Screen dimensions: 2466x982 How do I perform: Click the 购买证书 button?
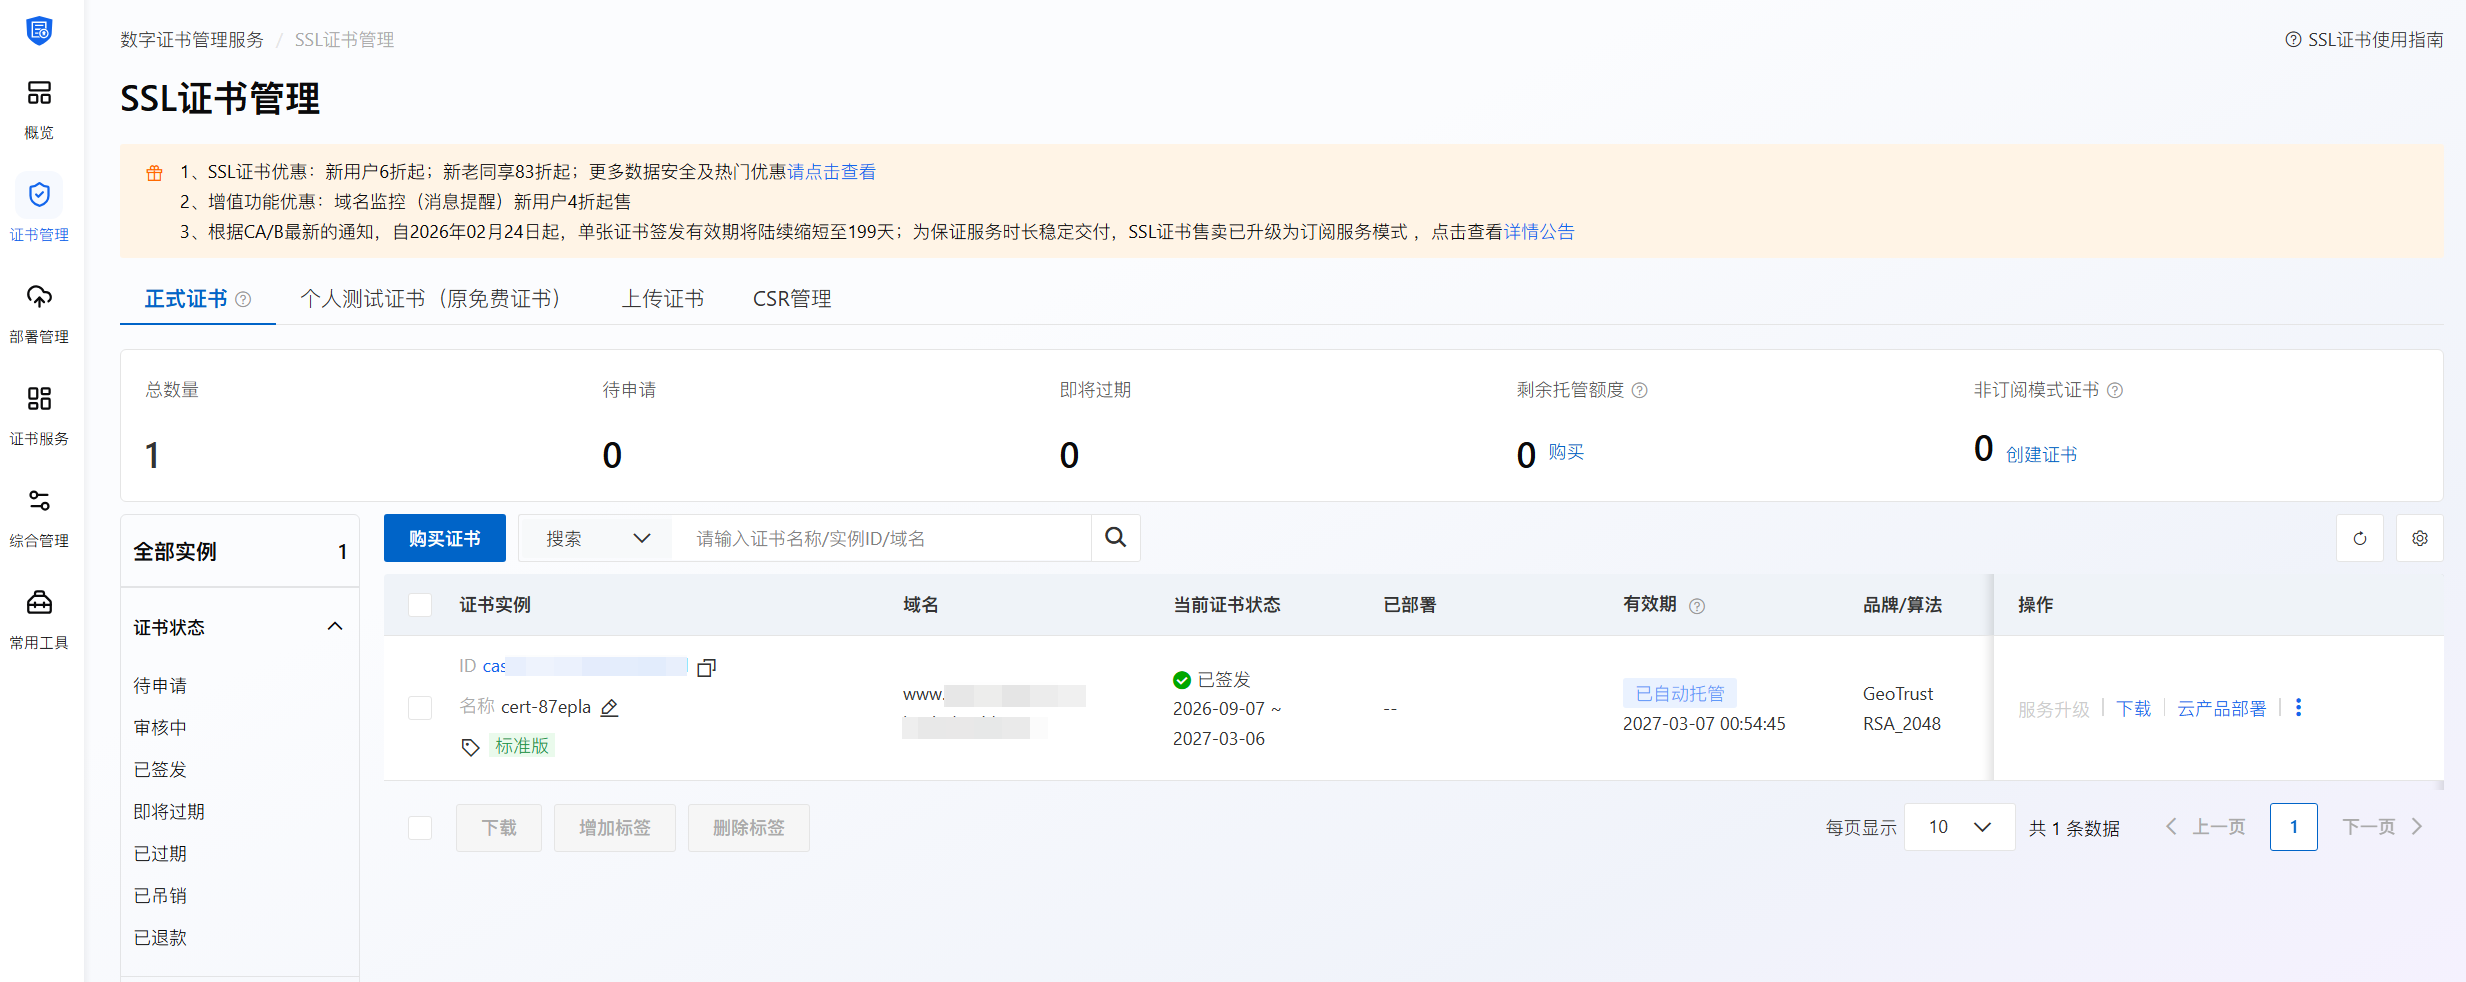445,538
